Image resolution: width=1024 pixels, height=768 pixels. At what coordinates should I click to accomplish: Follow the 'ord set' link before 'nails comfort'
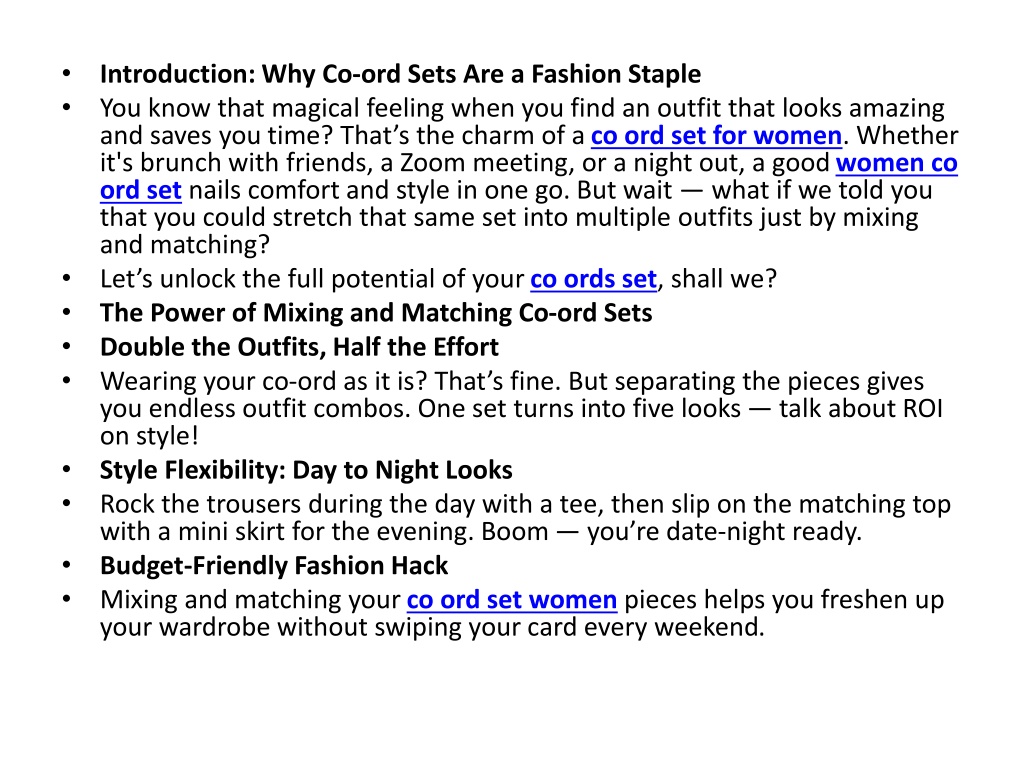coord(140,190)
